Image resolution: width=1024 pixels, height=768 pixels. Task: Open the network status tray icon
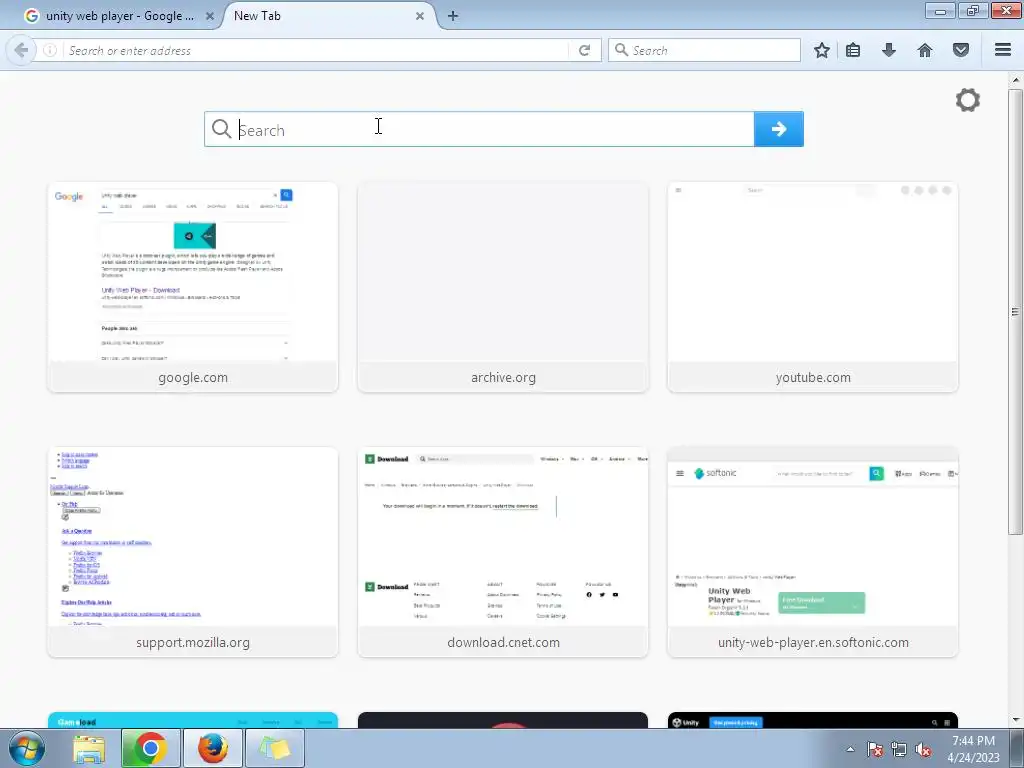(x=899, y=749)
